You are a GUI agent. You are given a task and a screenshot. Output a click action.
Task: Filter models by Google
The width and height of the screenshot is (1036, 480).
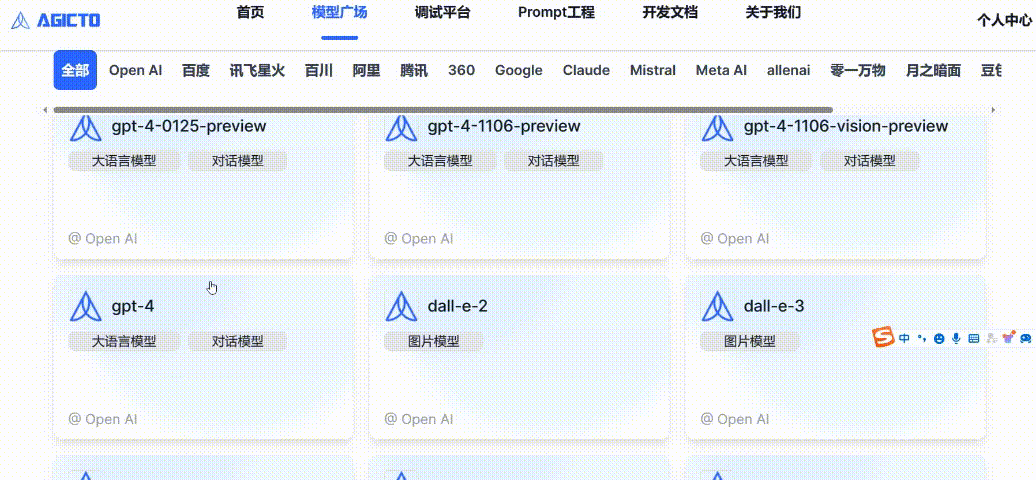pos(519,70)
